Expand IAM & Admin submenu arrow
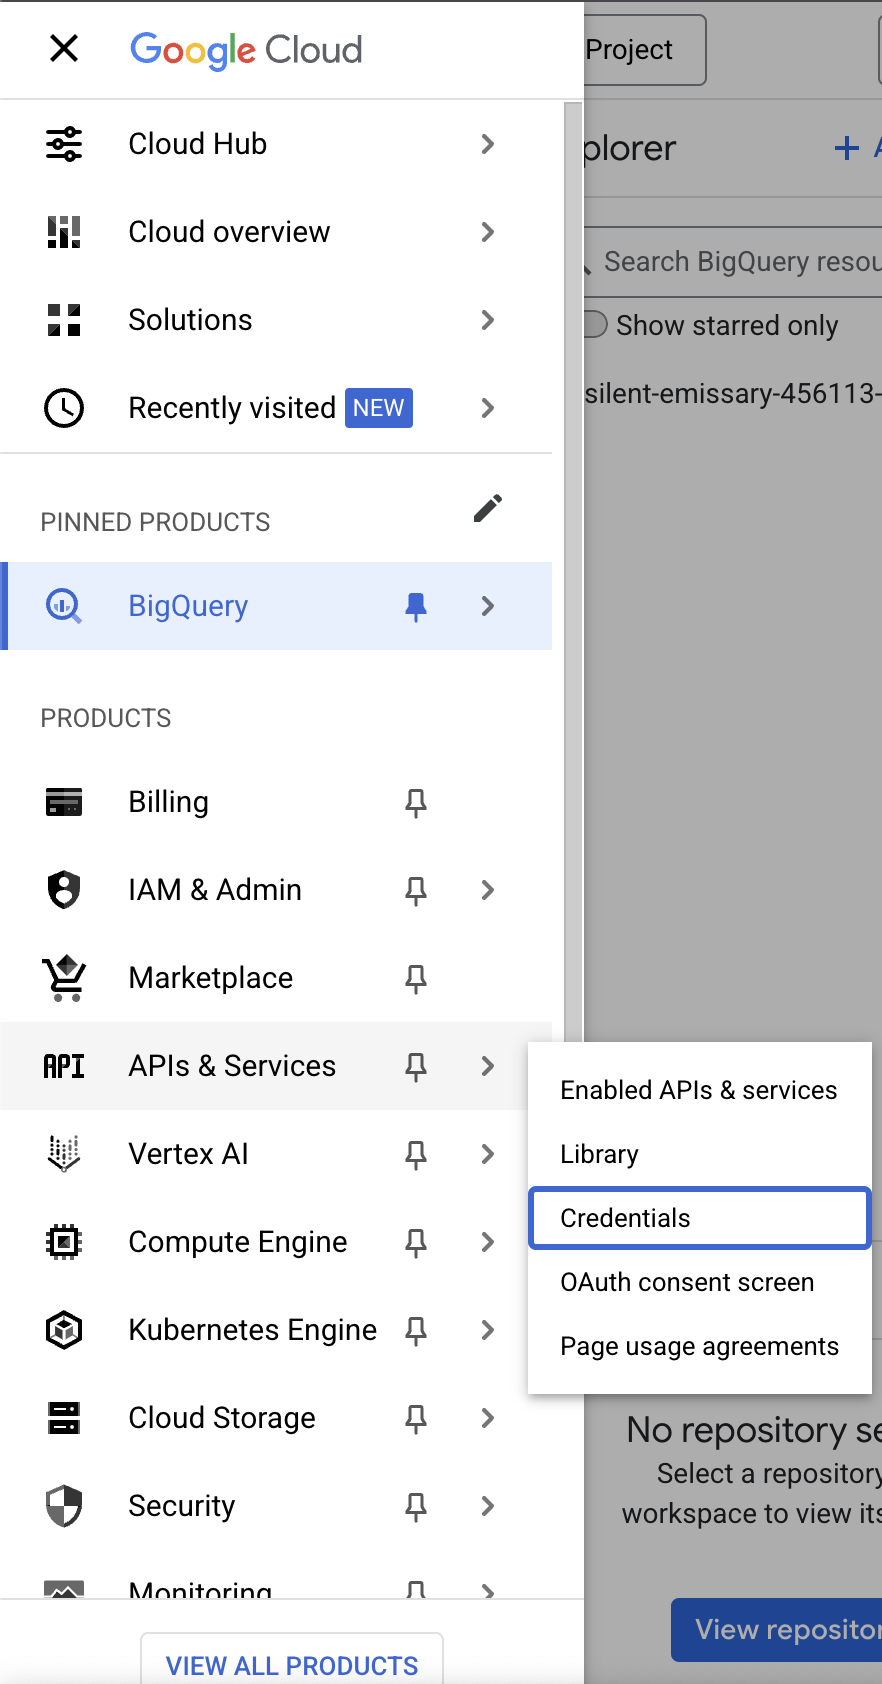The height and width of the screenshot is (1684, 882). coord(488,890)
